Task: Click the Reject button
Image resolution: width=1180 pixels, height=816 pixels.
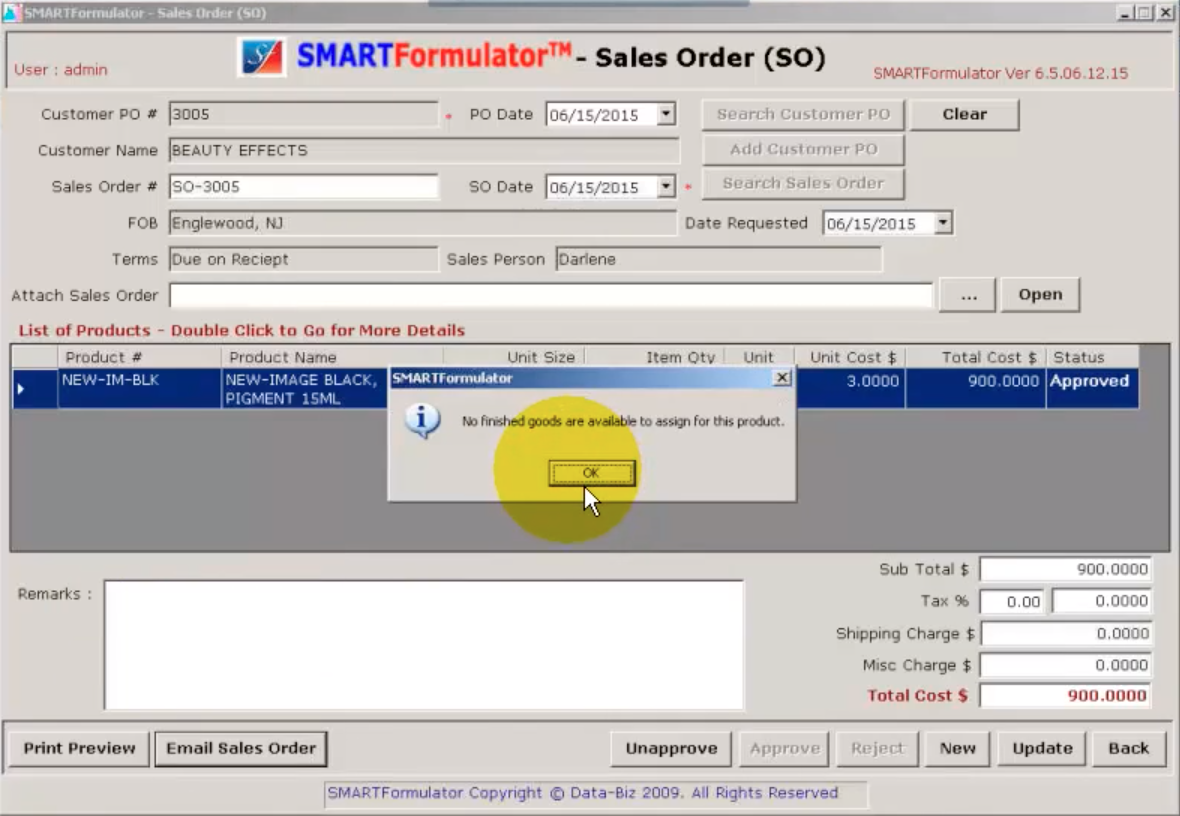Action: 877,748
